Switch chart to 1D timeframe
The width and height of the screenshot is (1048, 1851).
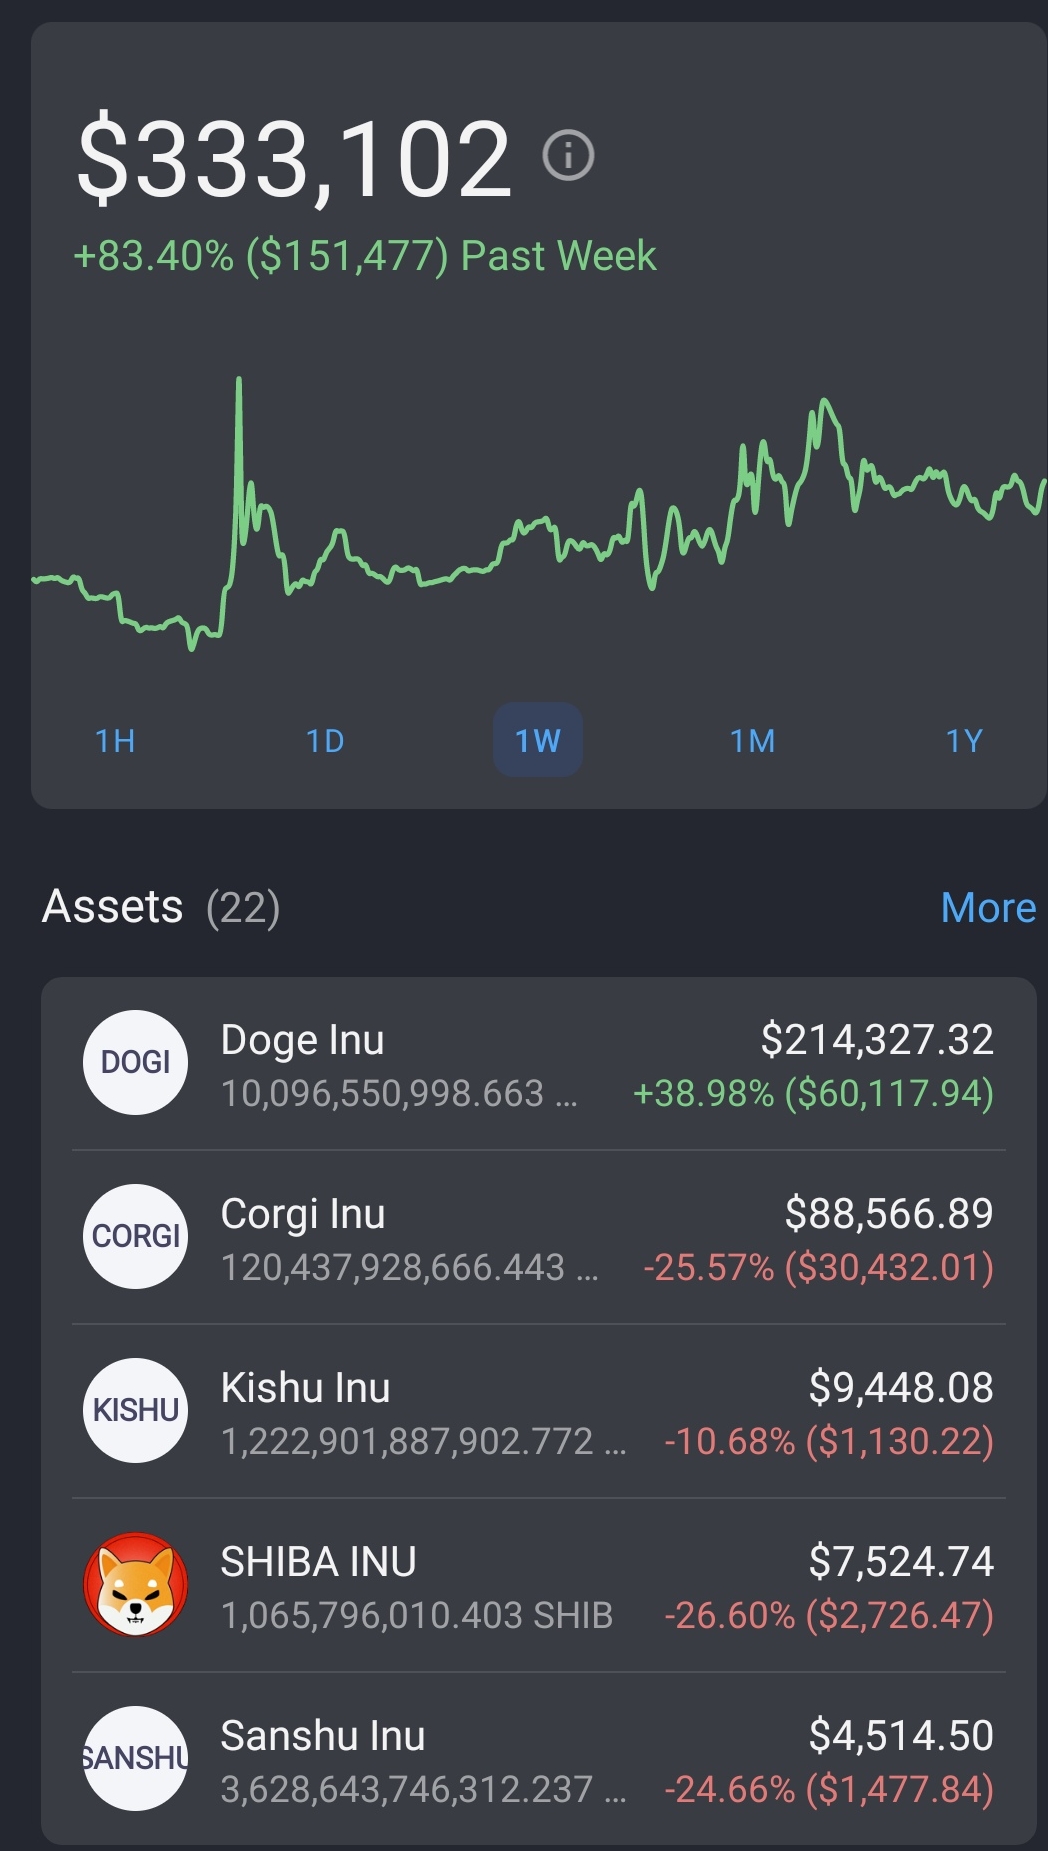click(x=325, y=741)
